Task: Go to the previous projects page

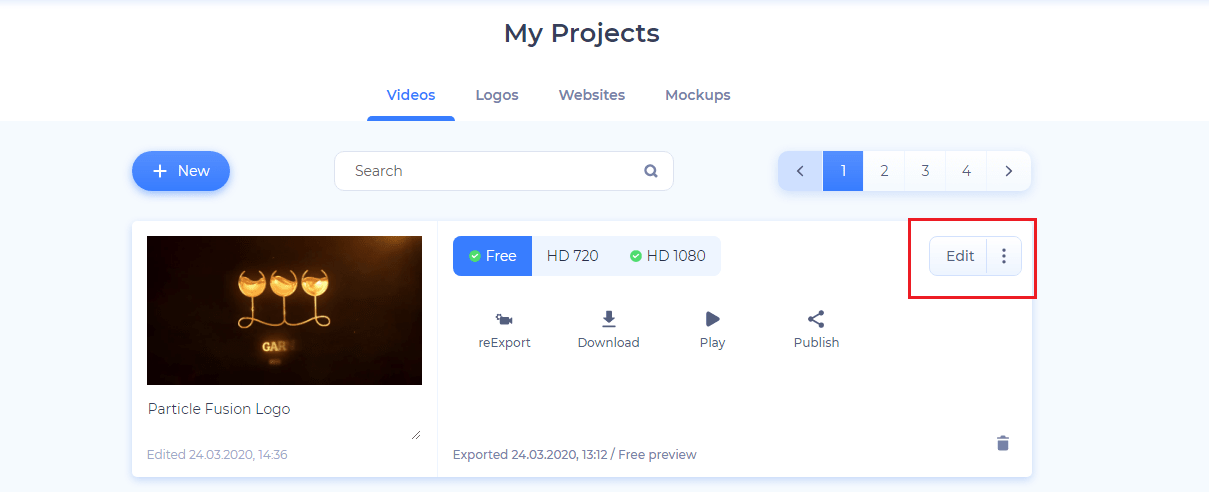Action: pos(800,171)
